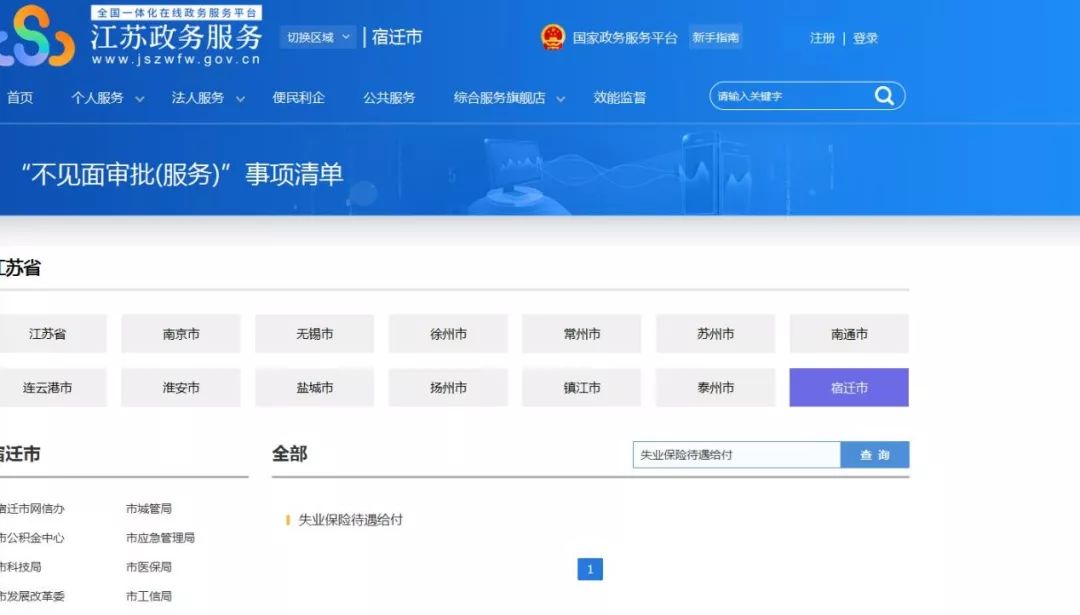
Task: Select the 南通市 region button
Action: tap(849, 333)
